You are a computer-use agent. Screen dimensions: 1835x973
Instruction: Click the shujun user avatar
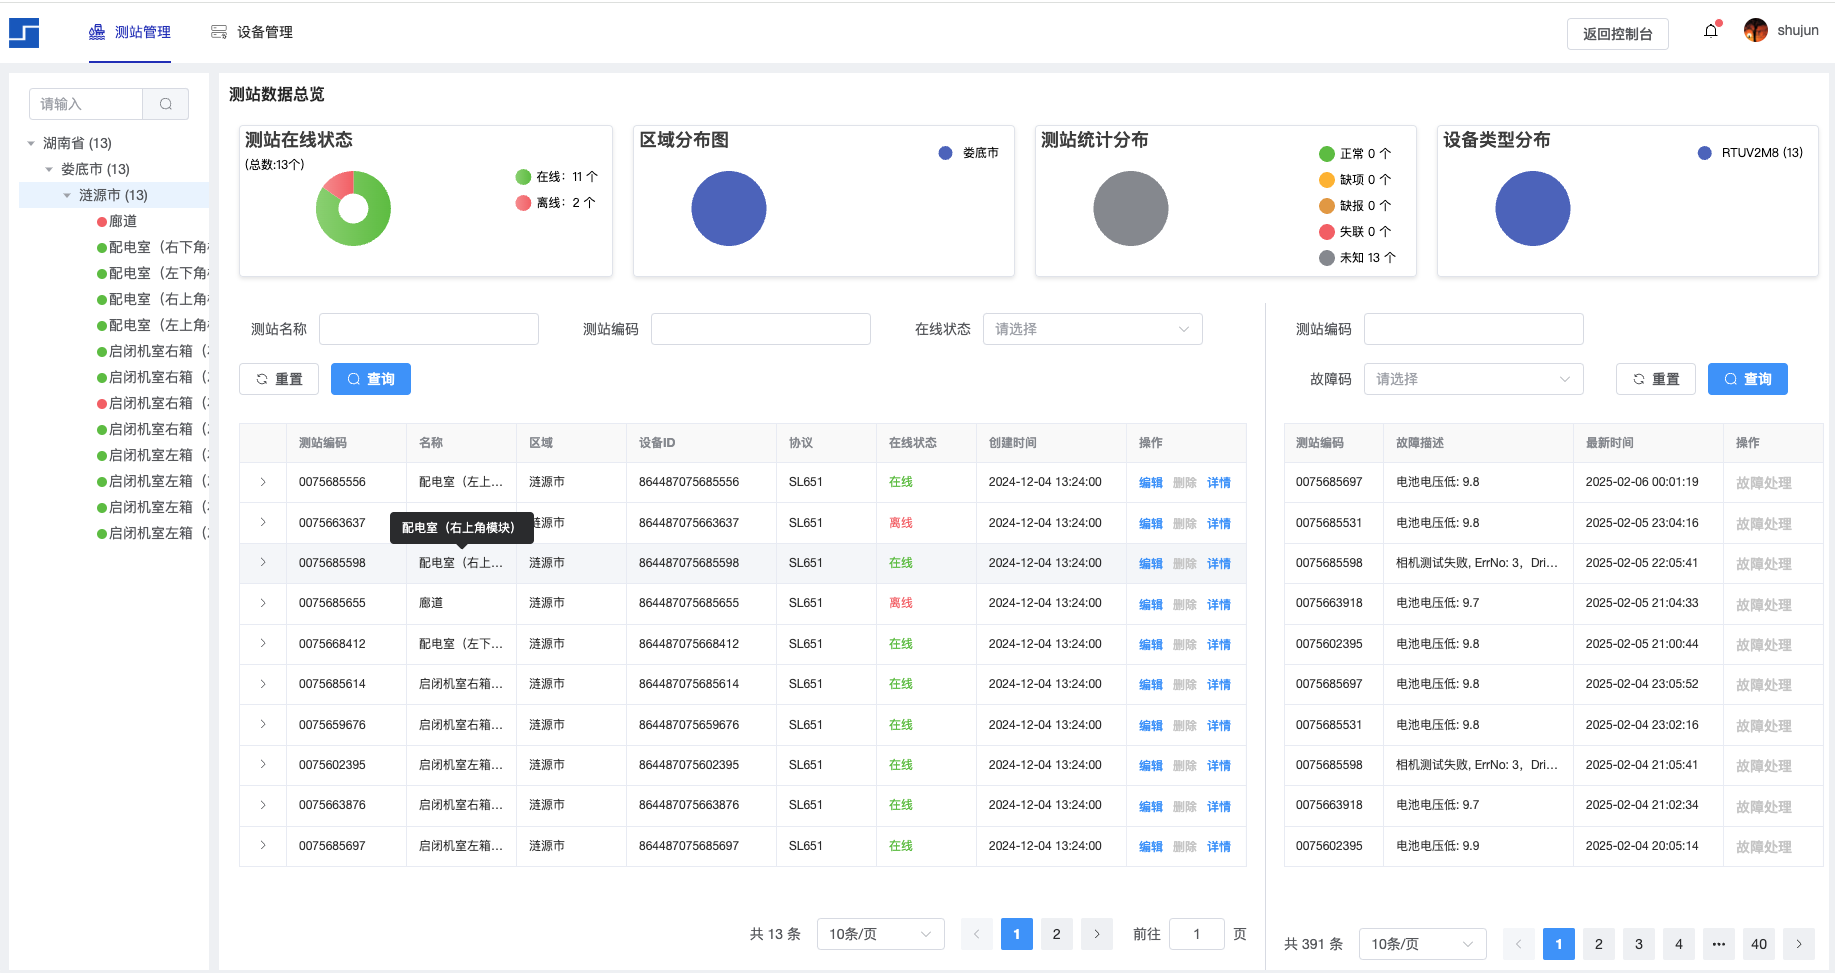tap(1755, 31)
